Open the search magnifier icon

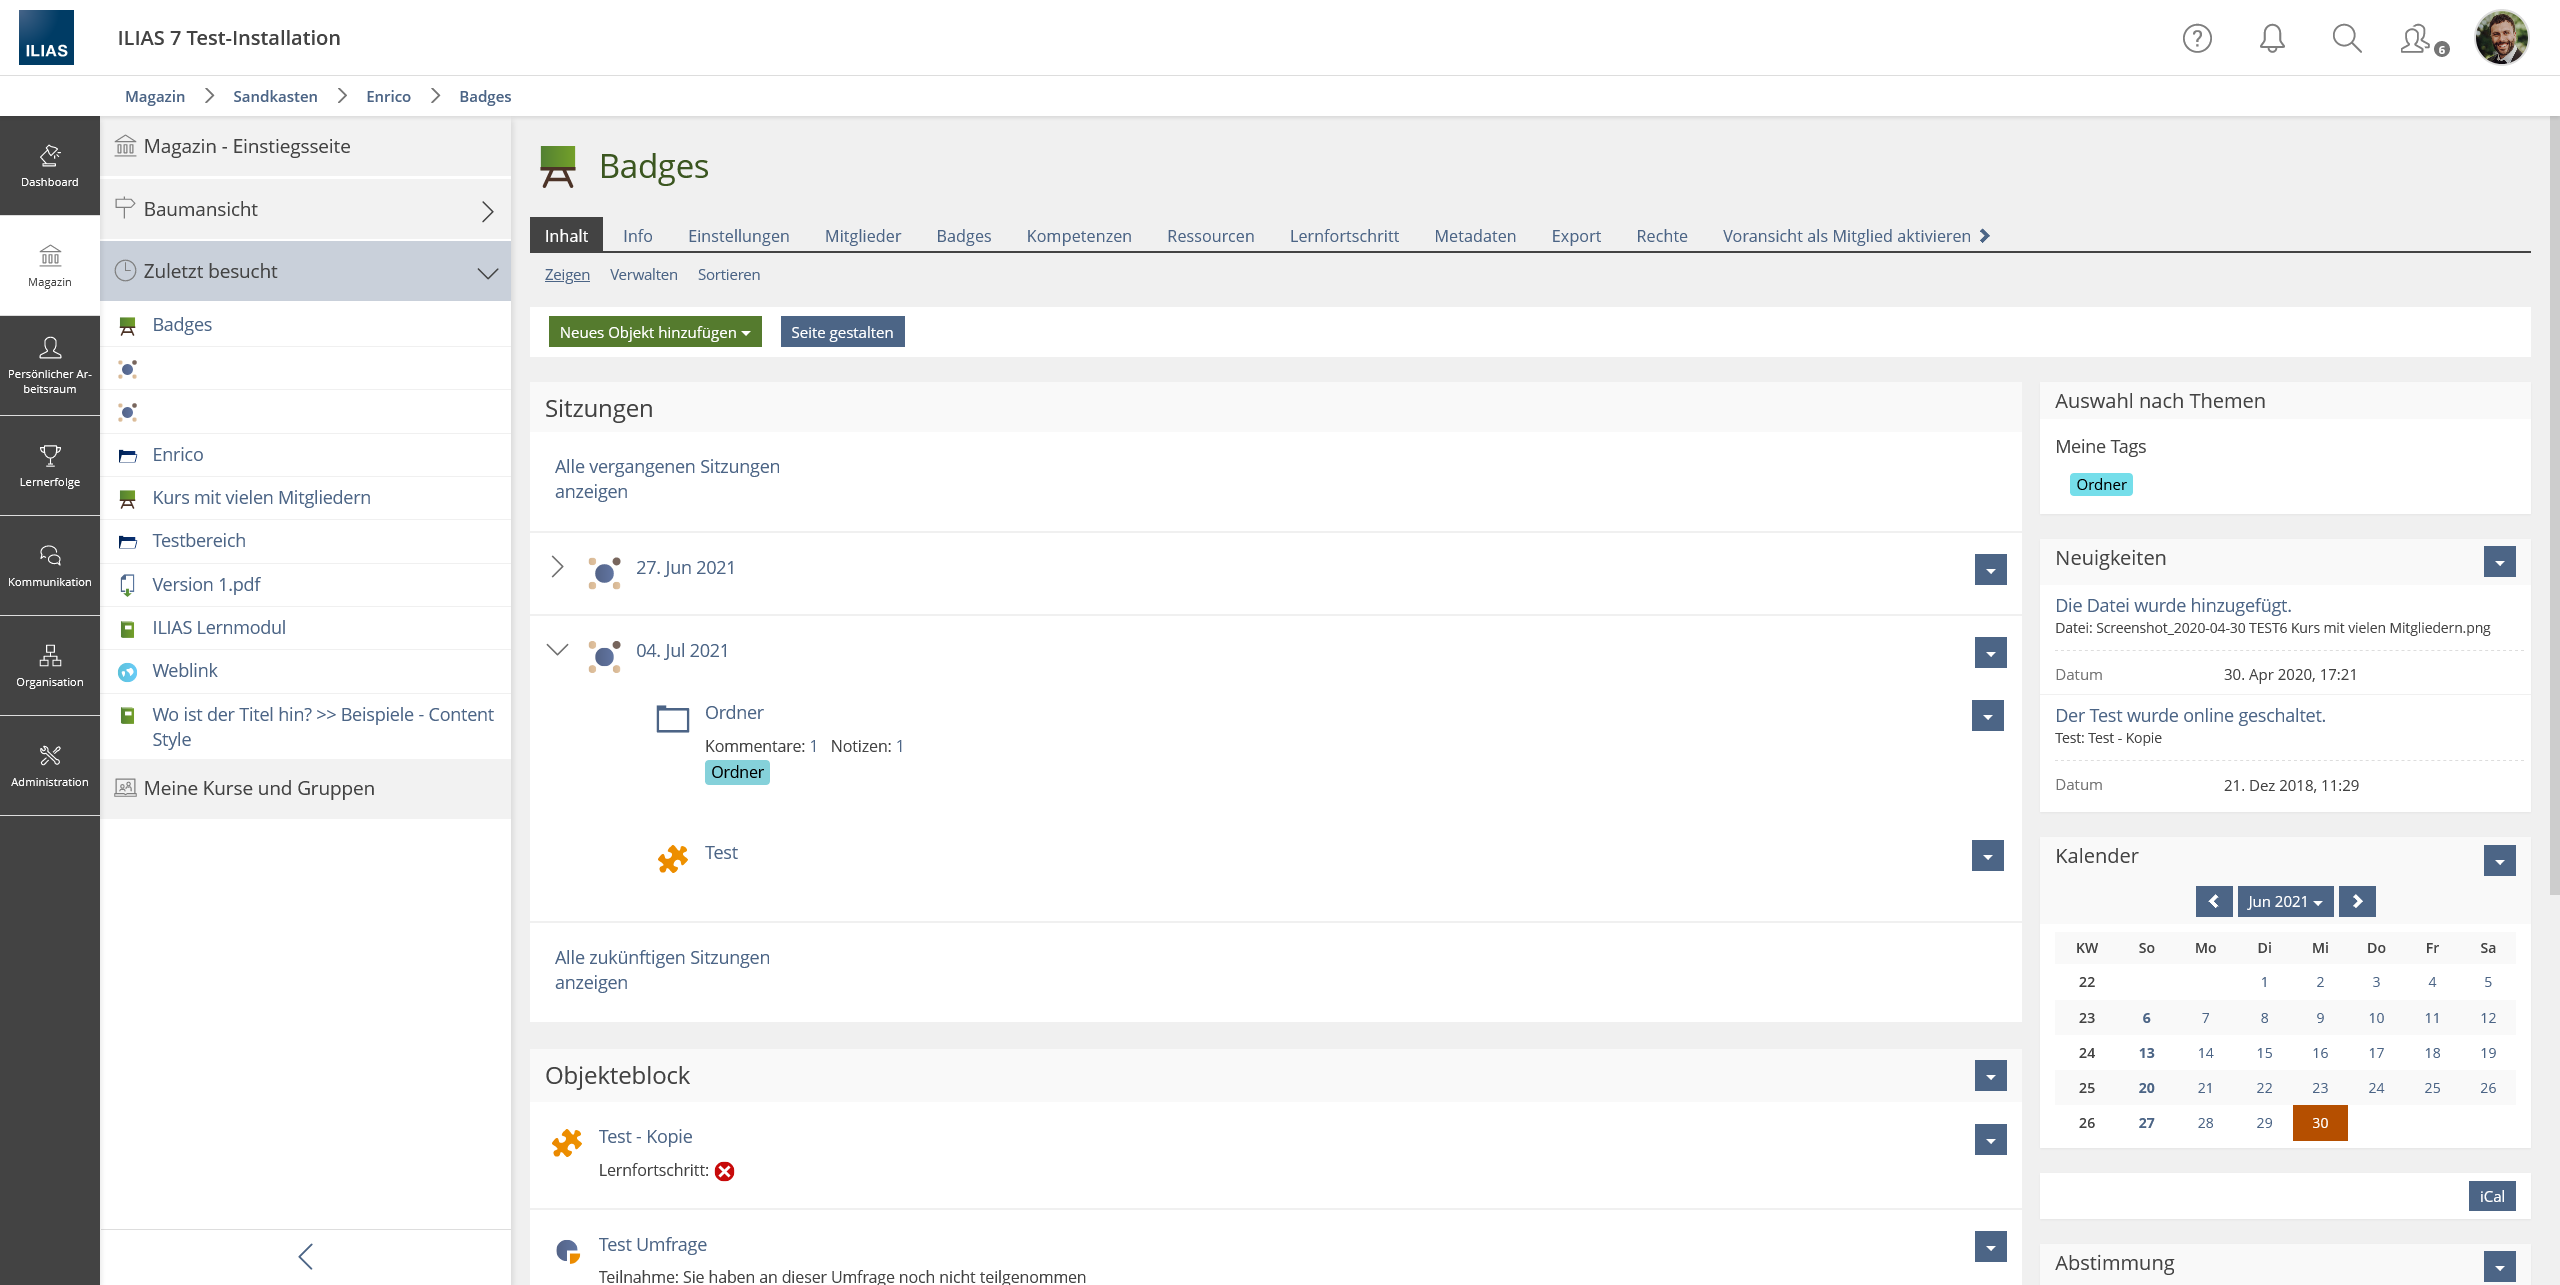[x=2346, y=39]
